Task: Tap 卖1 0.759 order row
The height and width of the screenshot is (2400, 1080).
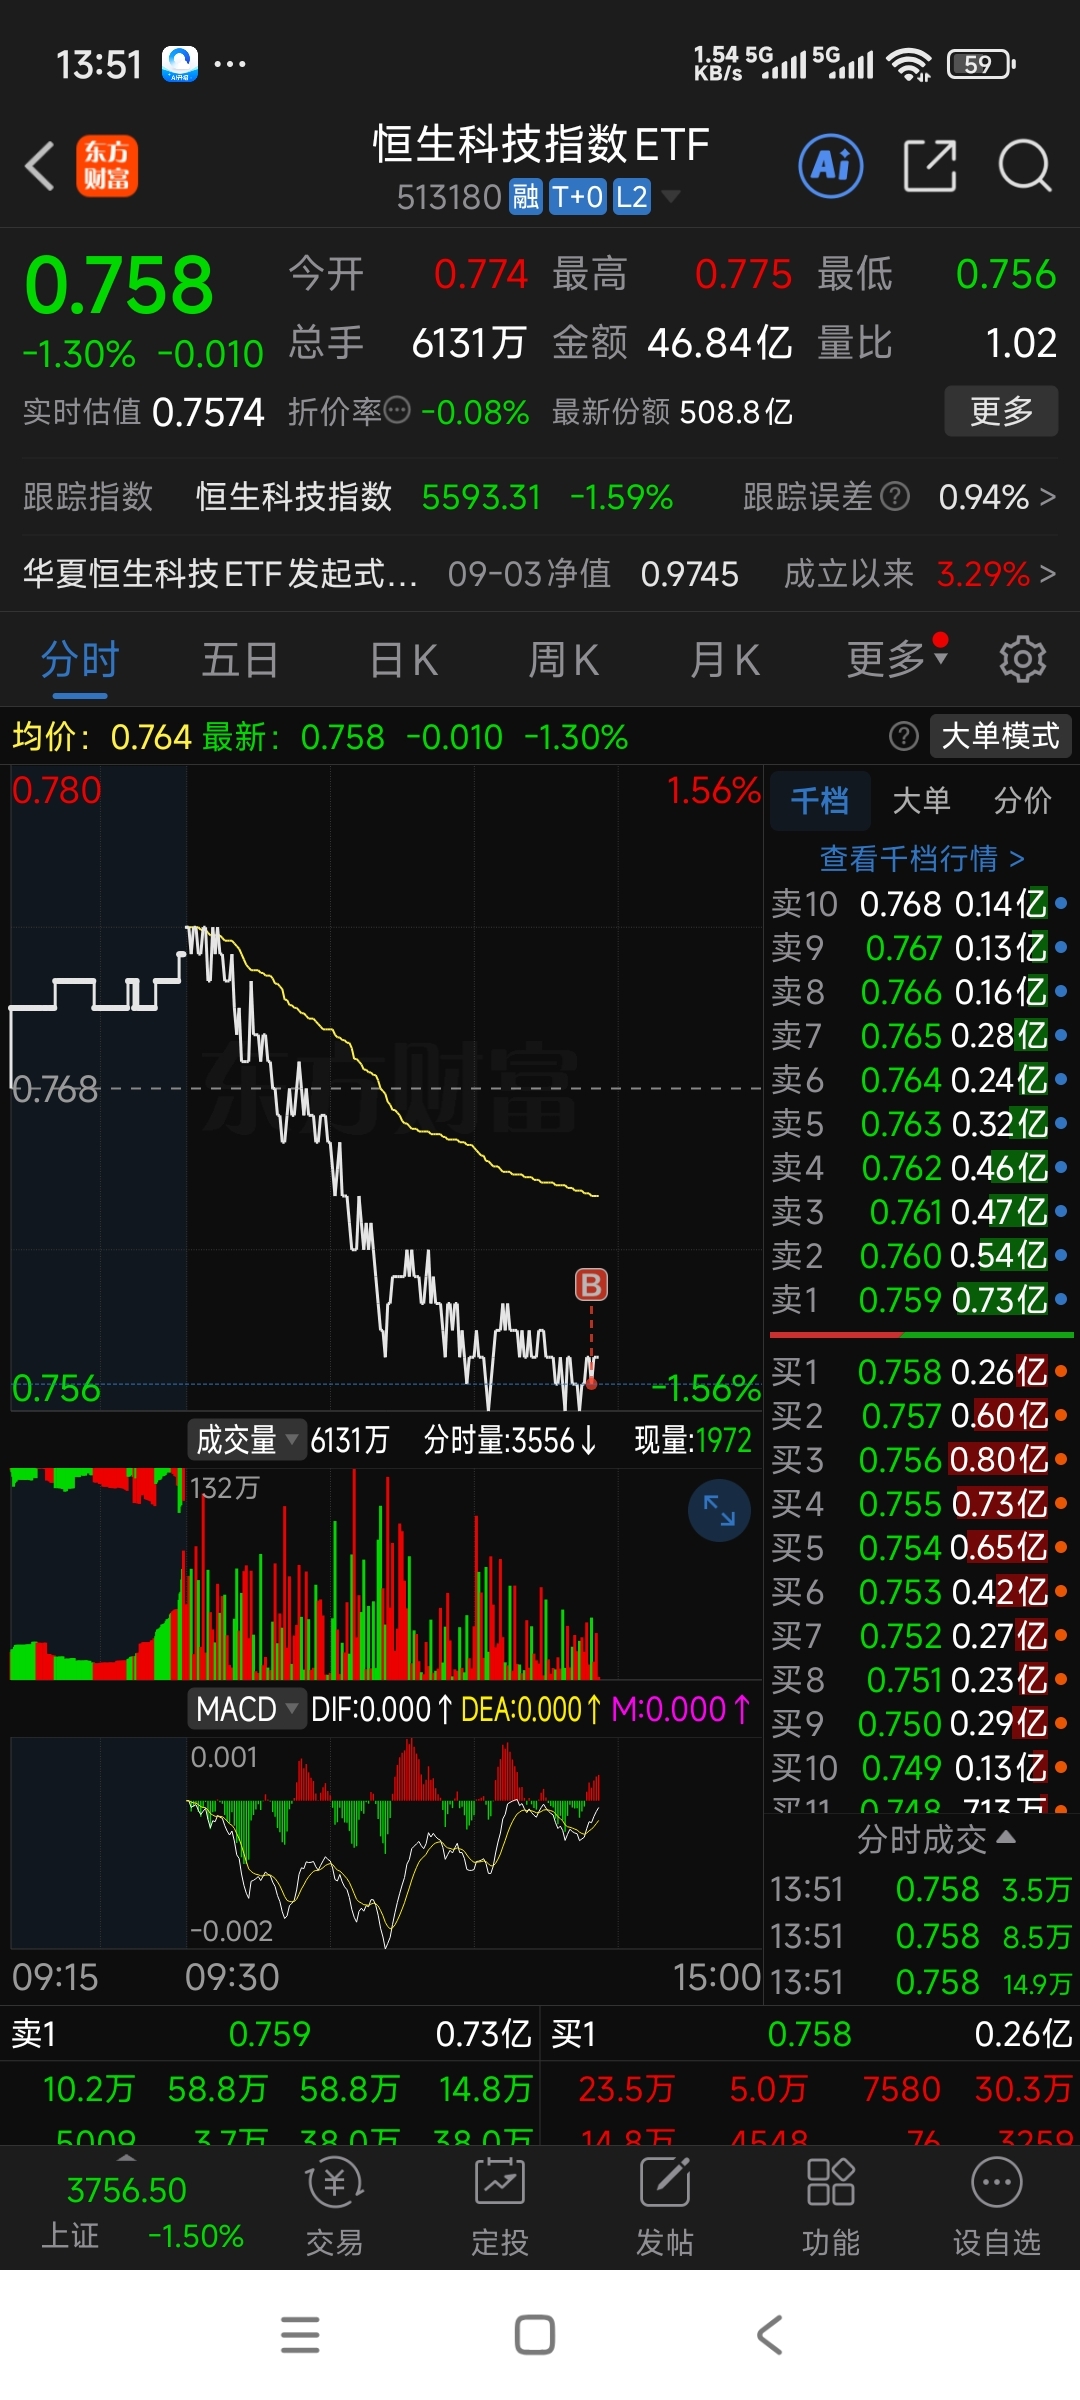Action: pos(920,1299)
